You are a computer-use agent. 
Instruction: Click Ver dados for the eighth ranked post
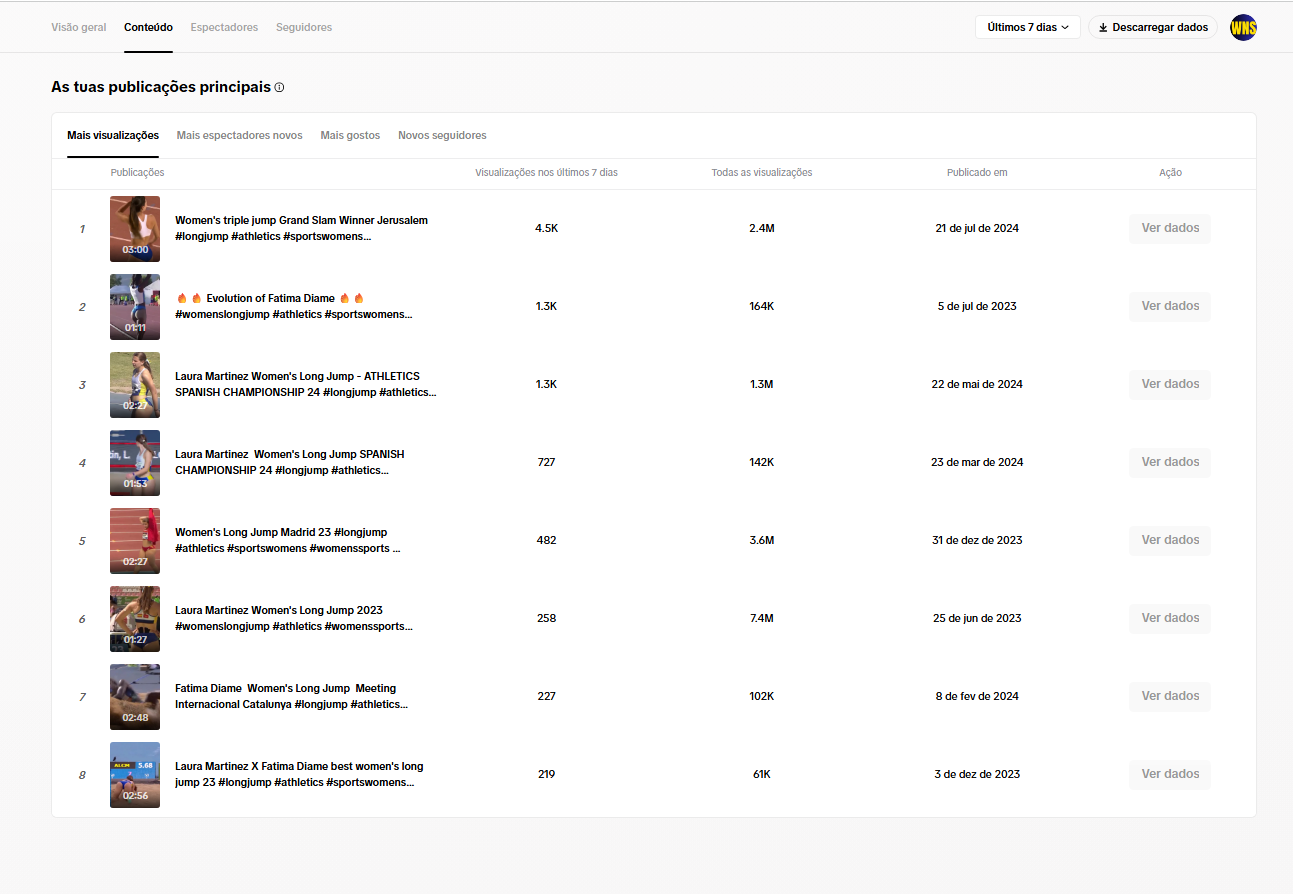coord(1169,775)
